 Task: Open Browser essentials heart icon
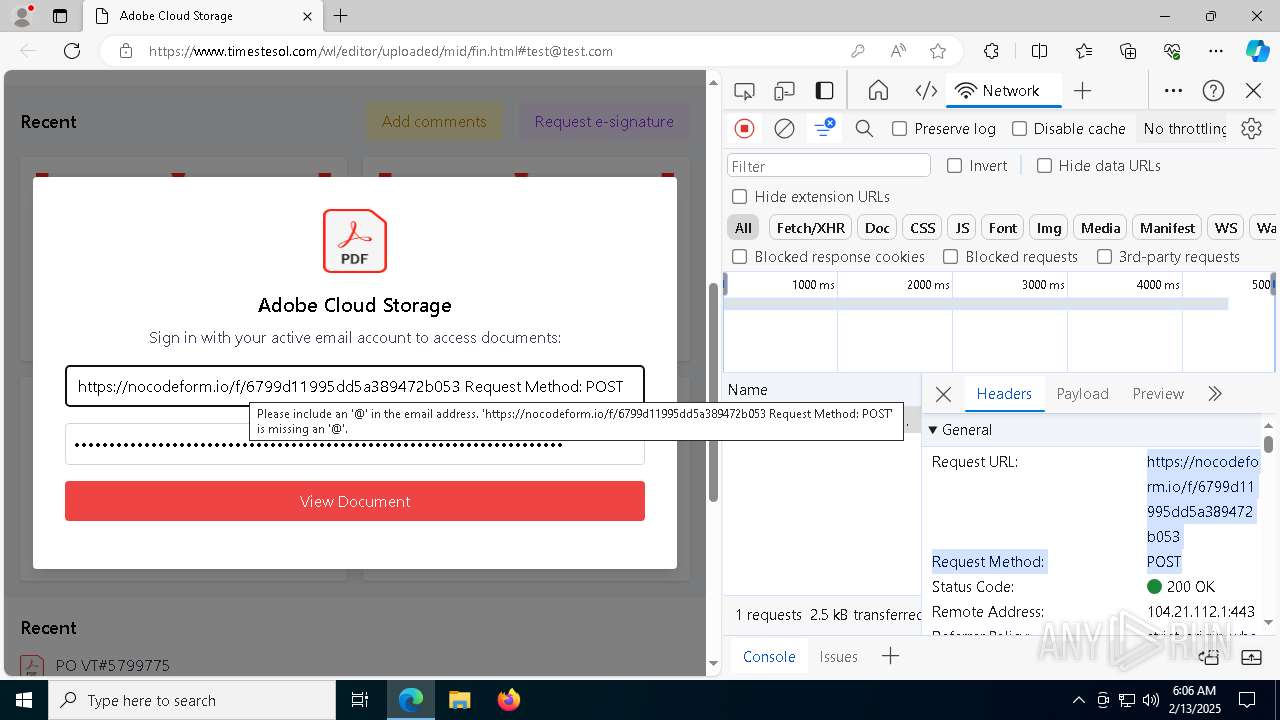[1172, 51]
